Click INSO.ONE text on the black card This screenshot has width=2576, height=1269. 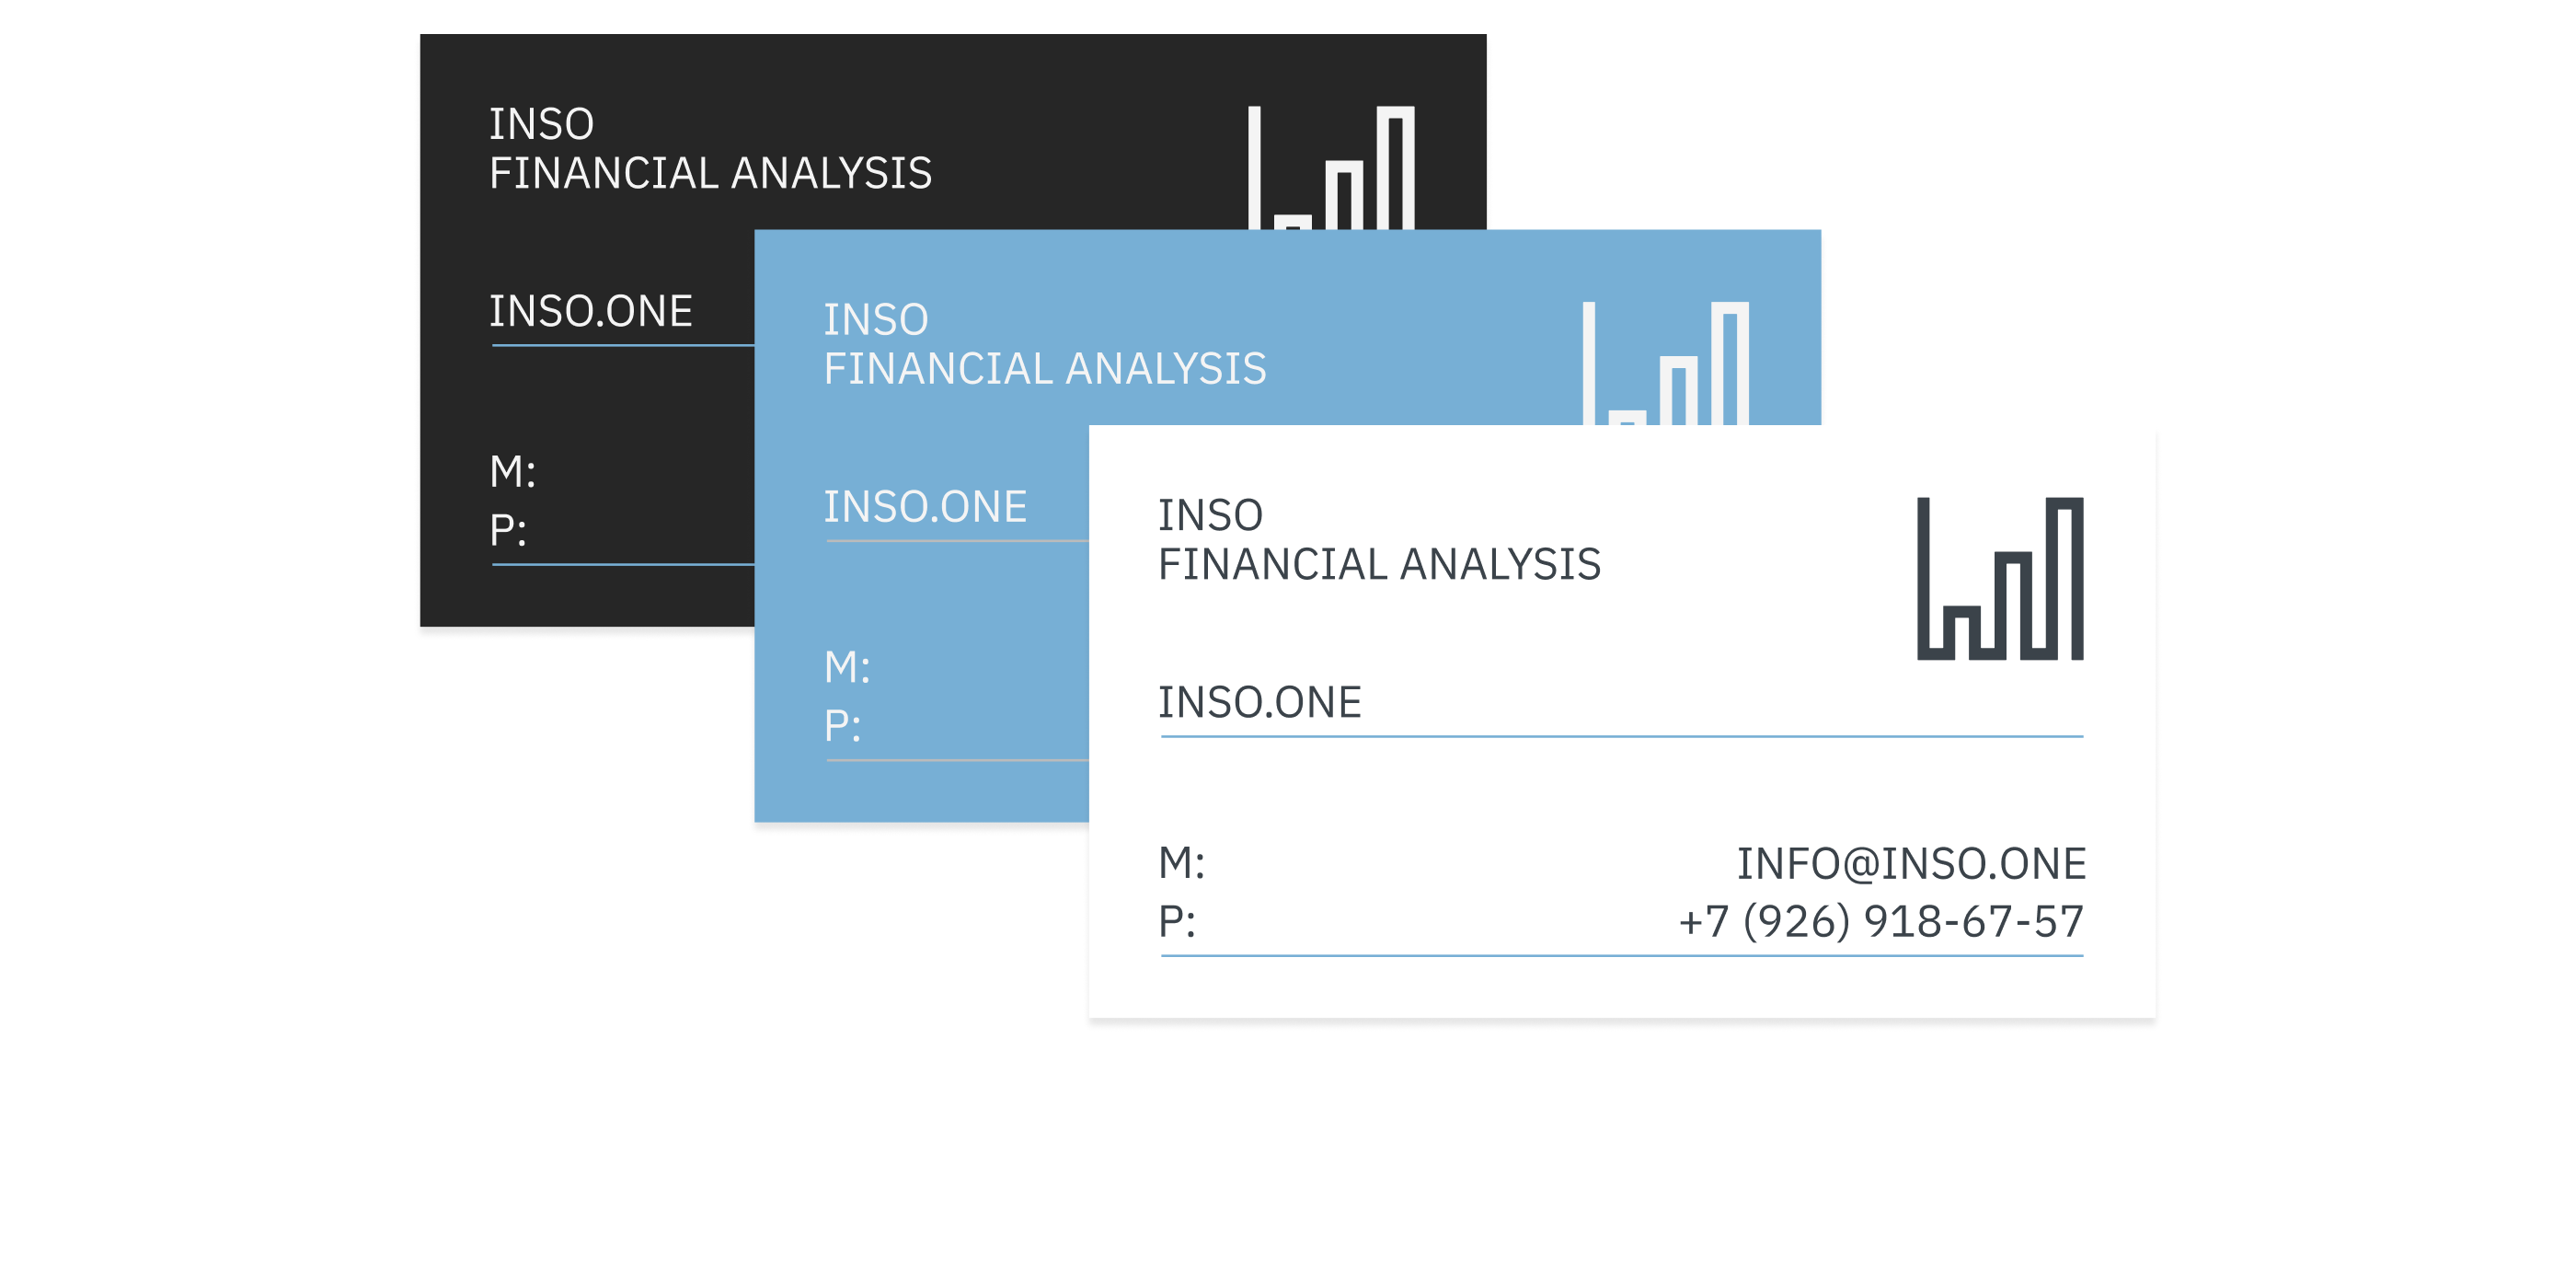590,311
